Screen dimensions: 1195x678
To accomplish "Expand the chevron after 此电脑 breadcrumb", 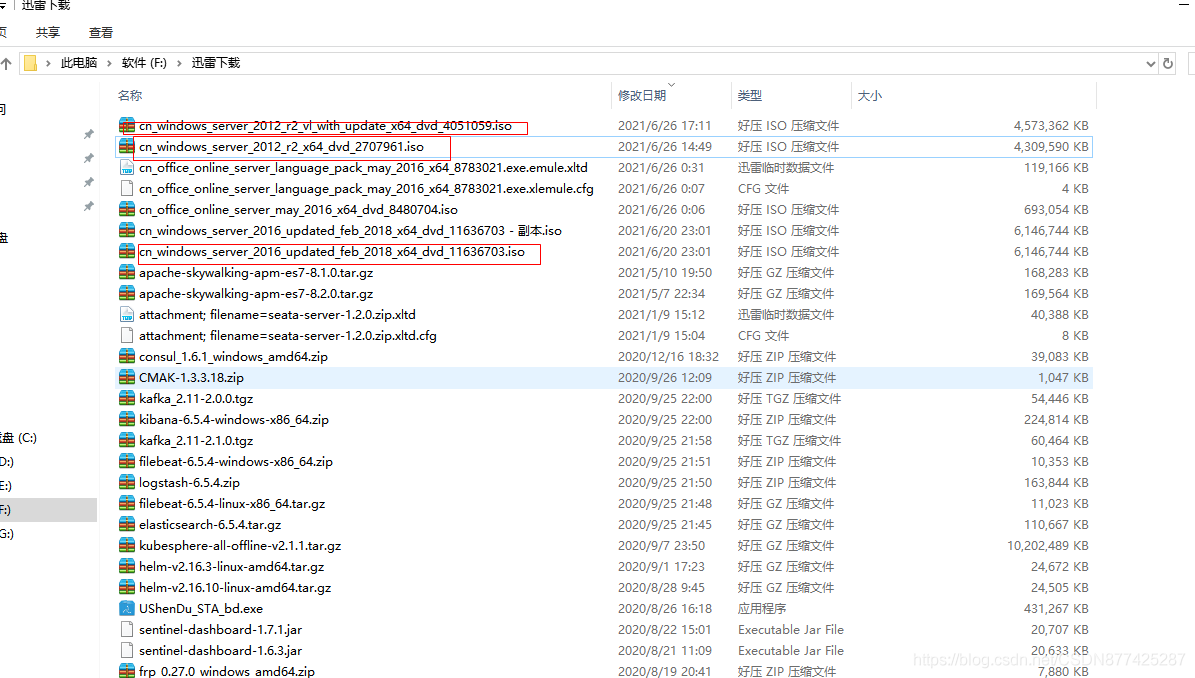I will (x=109, y=63).
